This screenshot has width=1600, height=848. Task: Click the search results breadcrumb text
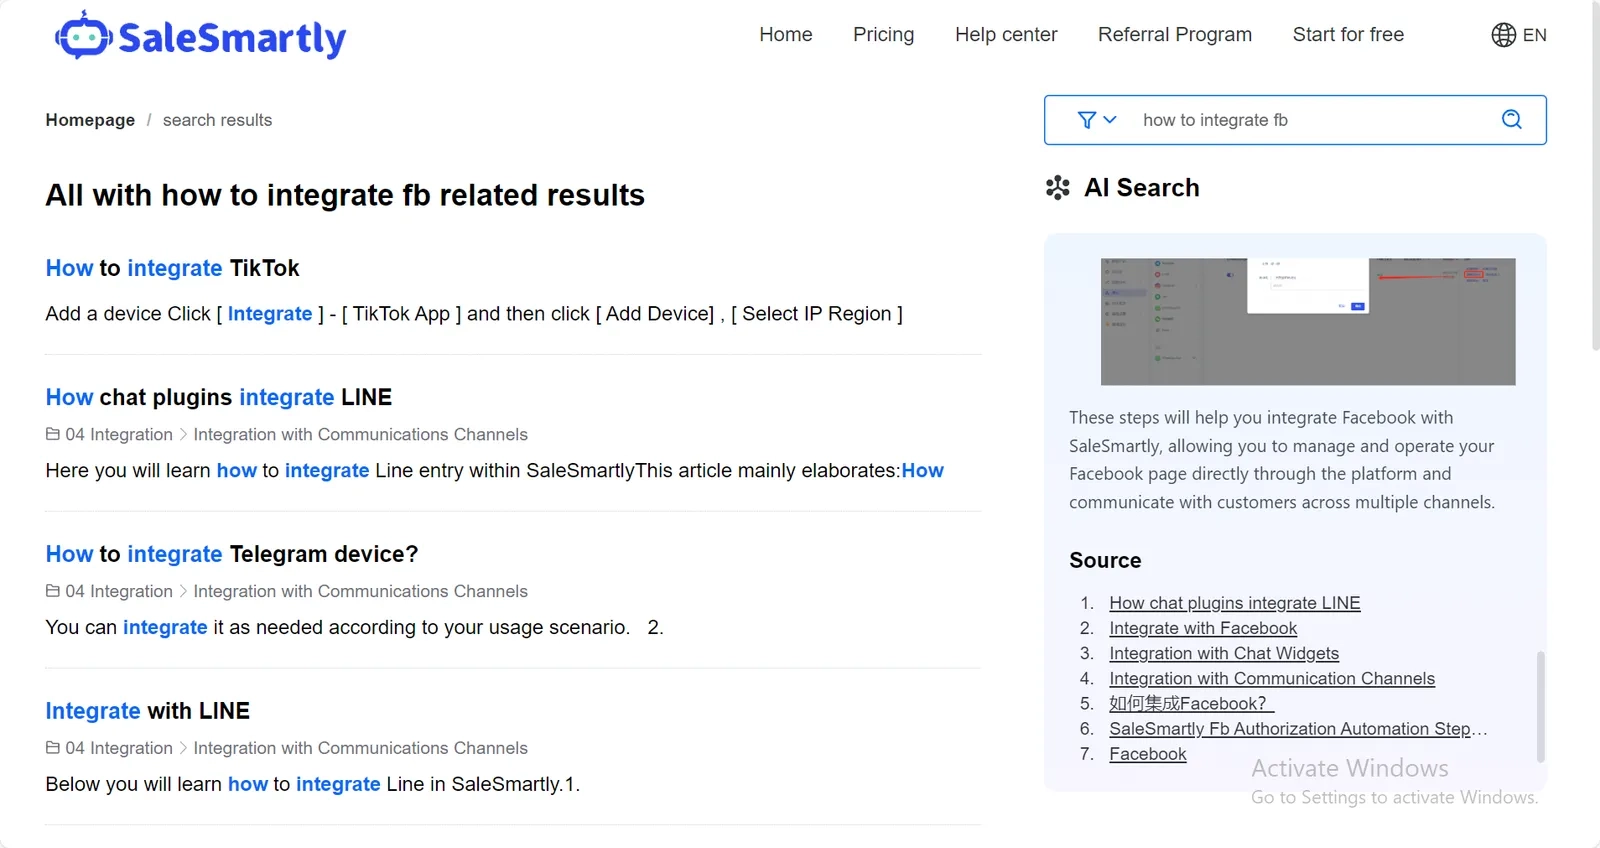[x=217, y=120]
